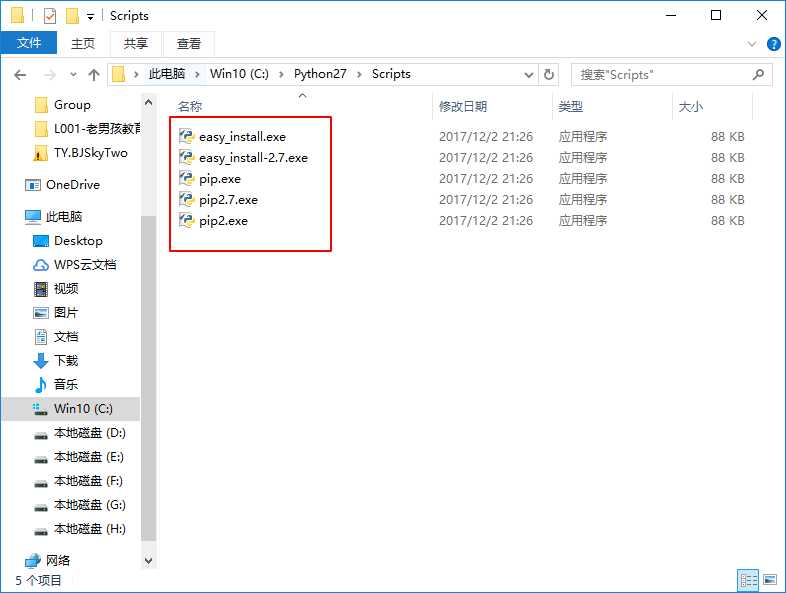Select the pip2.7.exe file icon

pos(186,200)
